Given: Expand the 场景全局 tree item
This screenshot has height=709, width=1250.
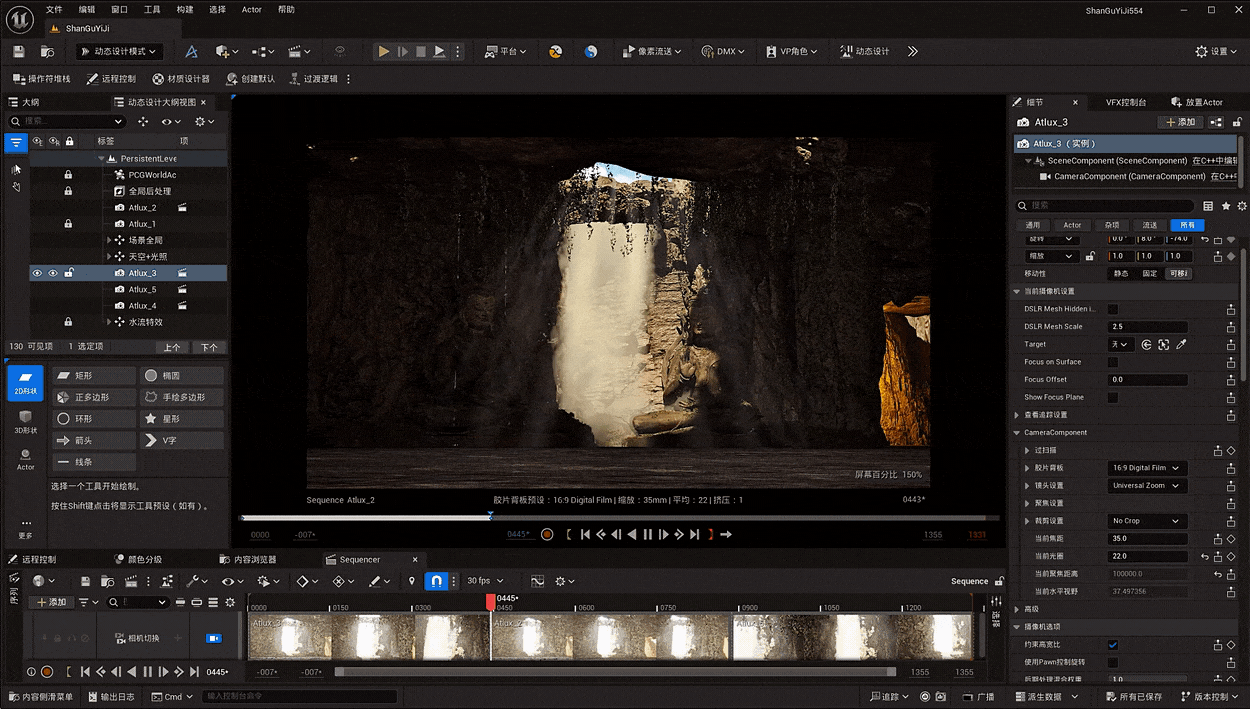Looking at the screenshot, I should 109,240.
